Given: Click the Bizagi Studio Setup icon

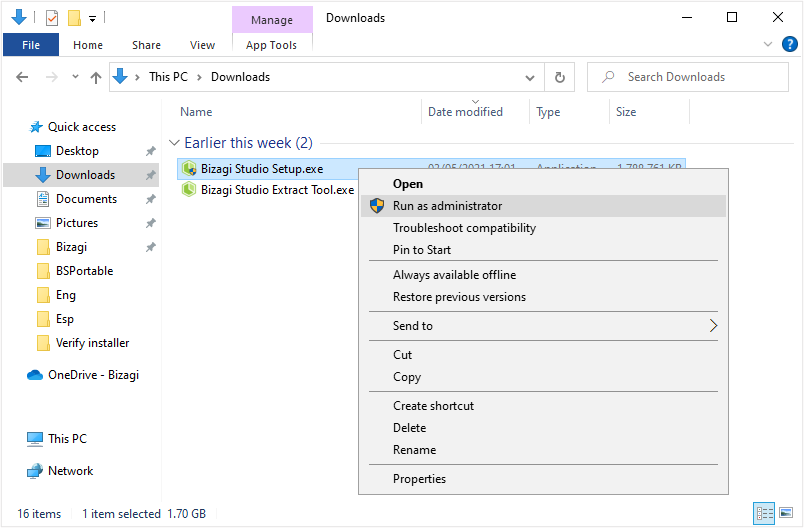Looking at the screenshot, I should click(x=189, y=168).
